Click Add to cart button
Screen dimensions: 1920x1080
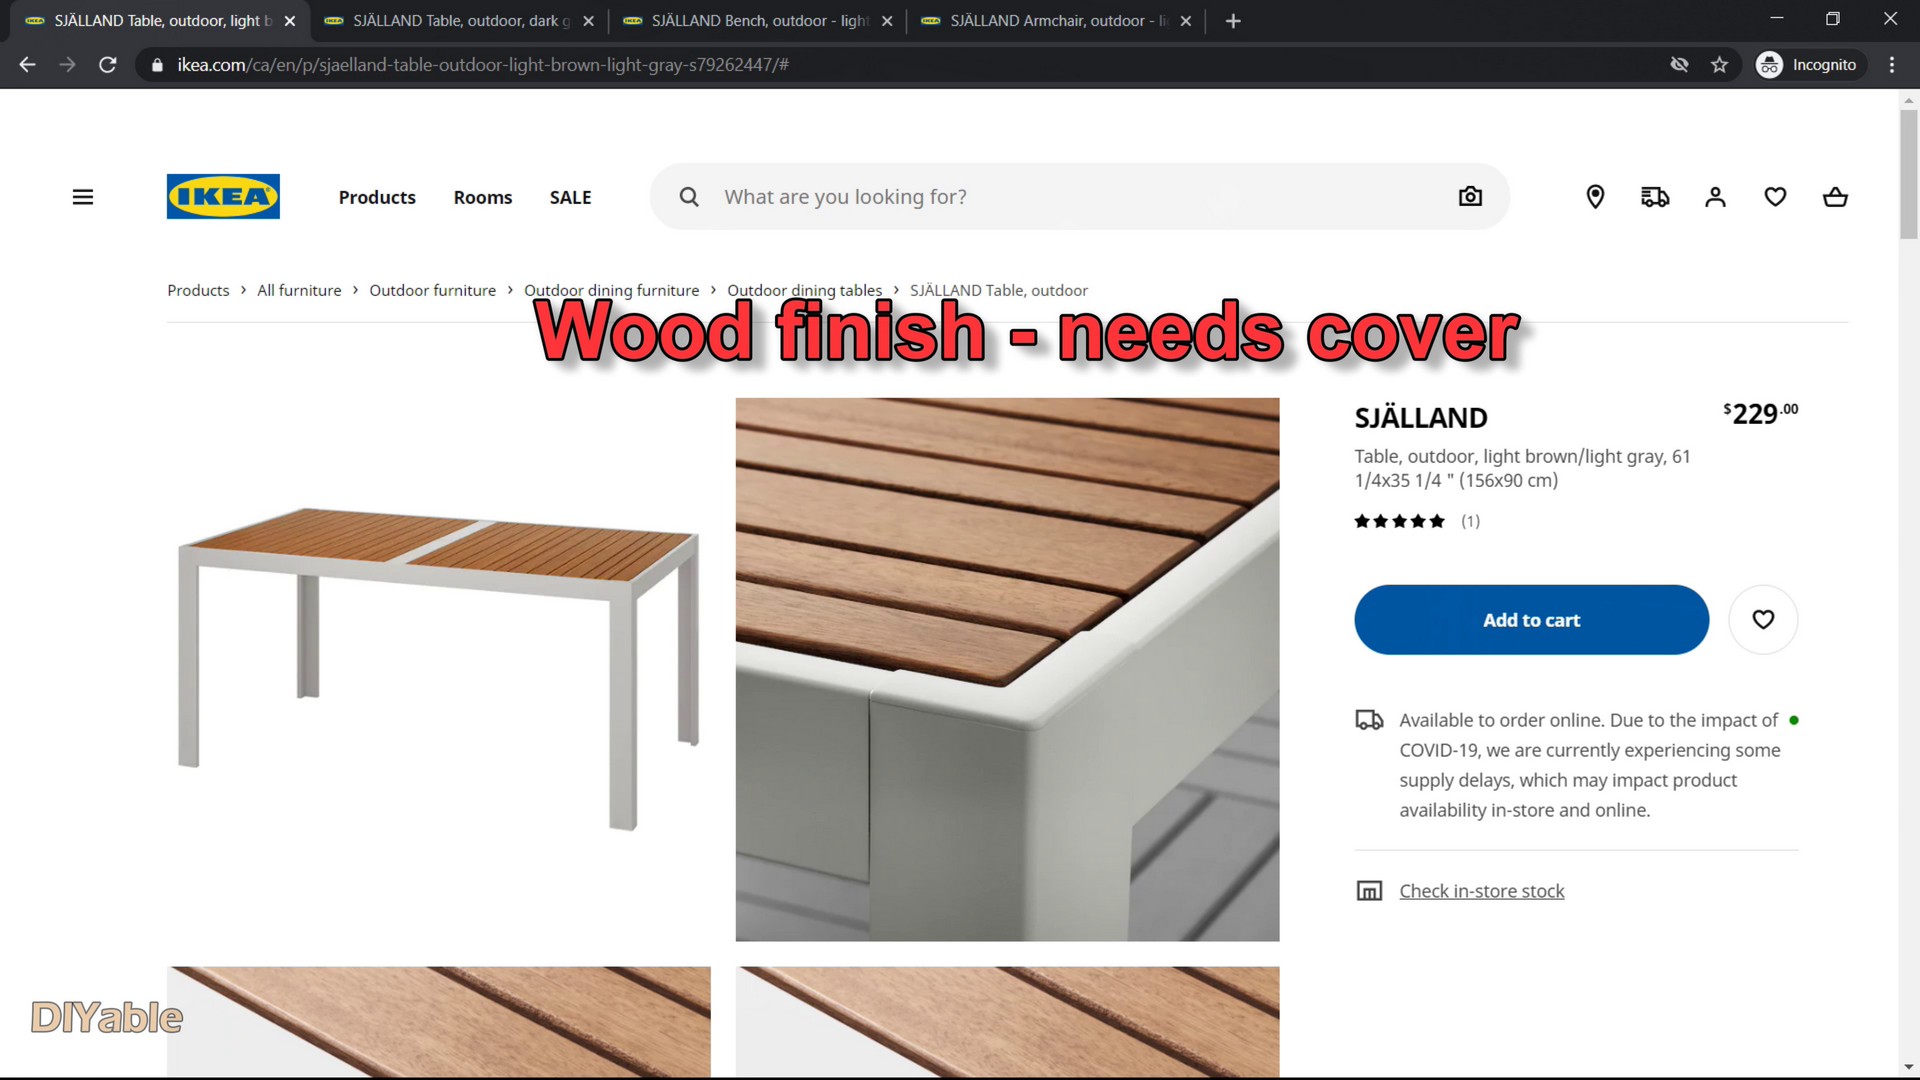coord(1531,620)
